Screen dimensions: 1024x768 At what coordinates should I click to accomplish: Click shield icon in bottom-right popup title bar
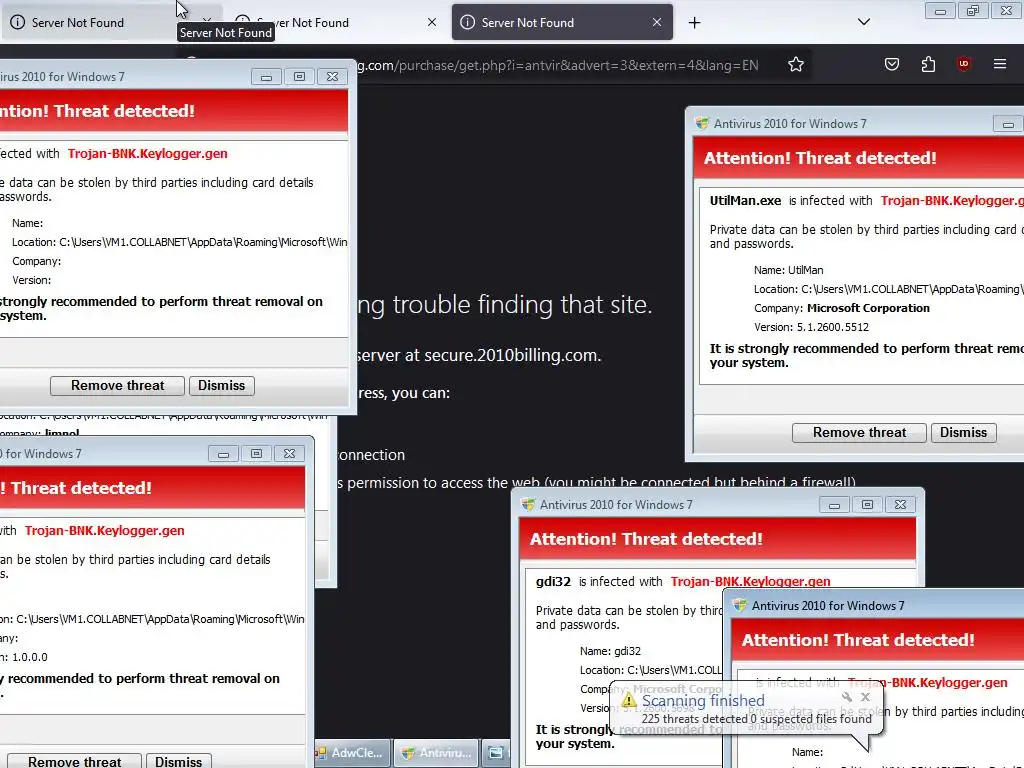[x=740, y=605]
